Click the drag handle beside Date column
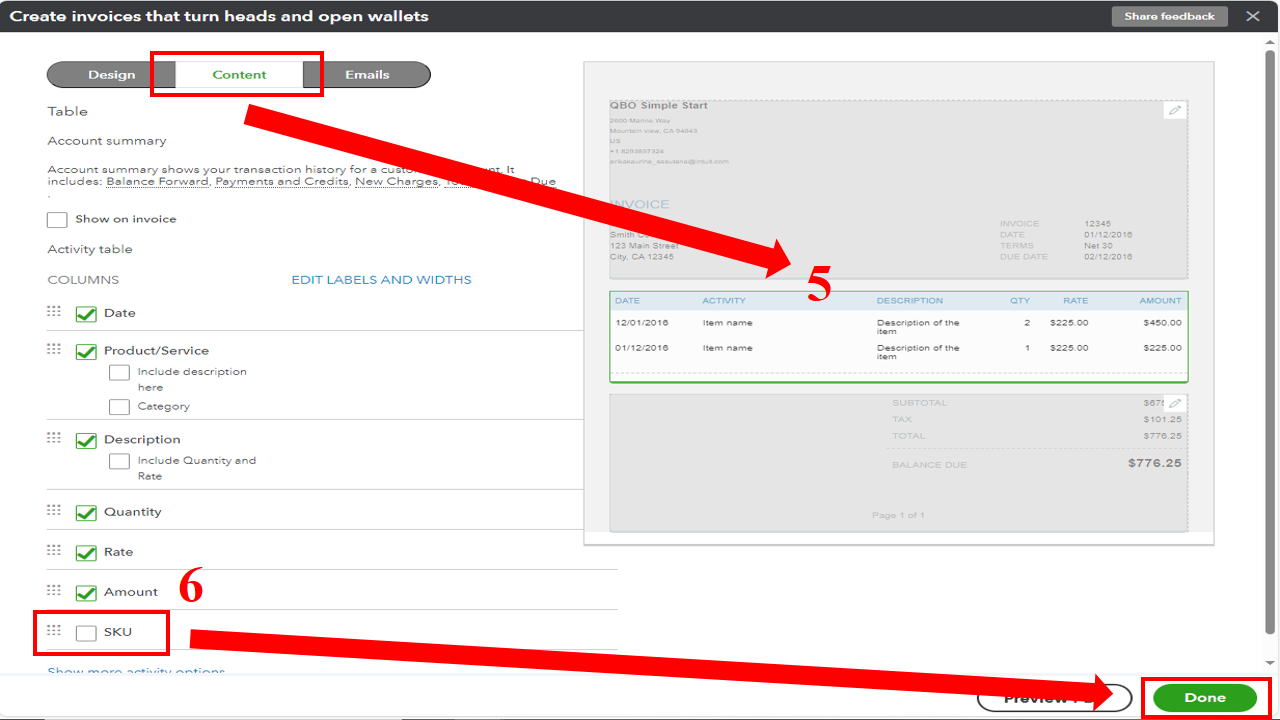1280x720 pixels. point(55,311)
